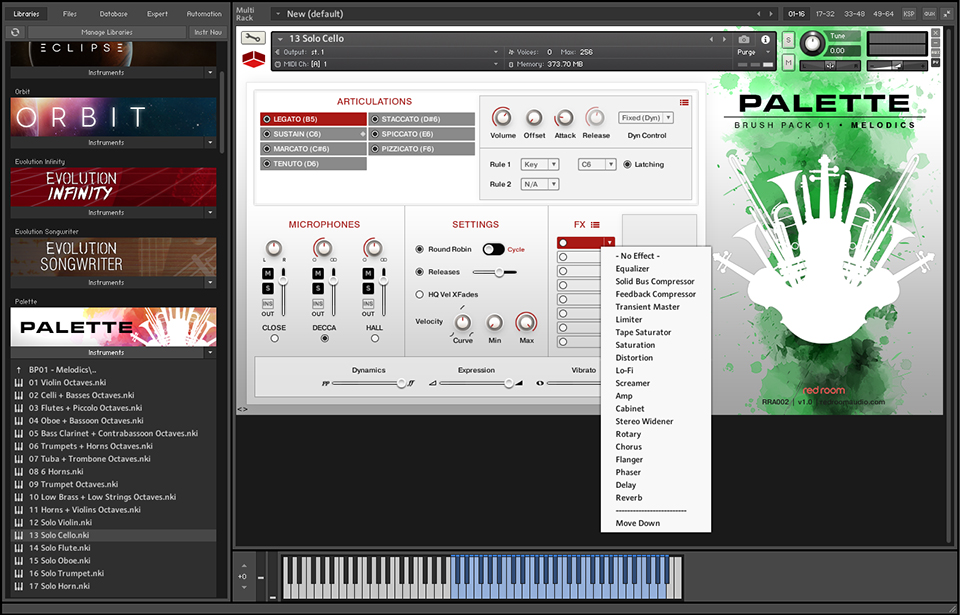This screenshot has width=960, height=615.
Task: Choose Equalizer from the FX menu
Action: coord(632,269)
